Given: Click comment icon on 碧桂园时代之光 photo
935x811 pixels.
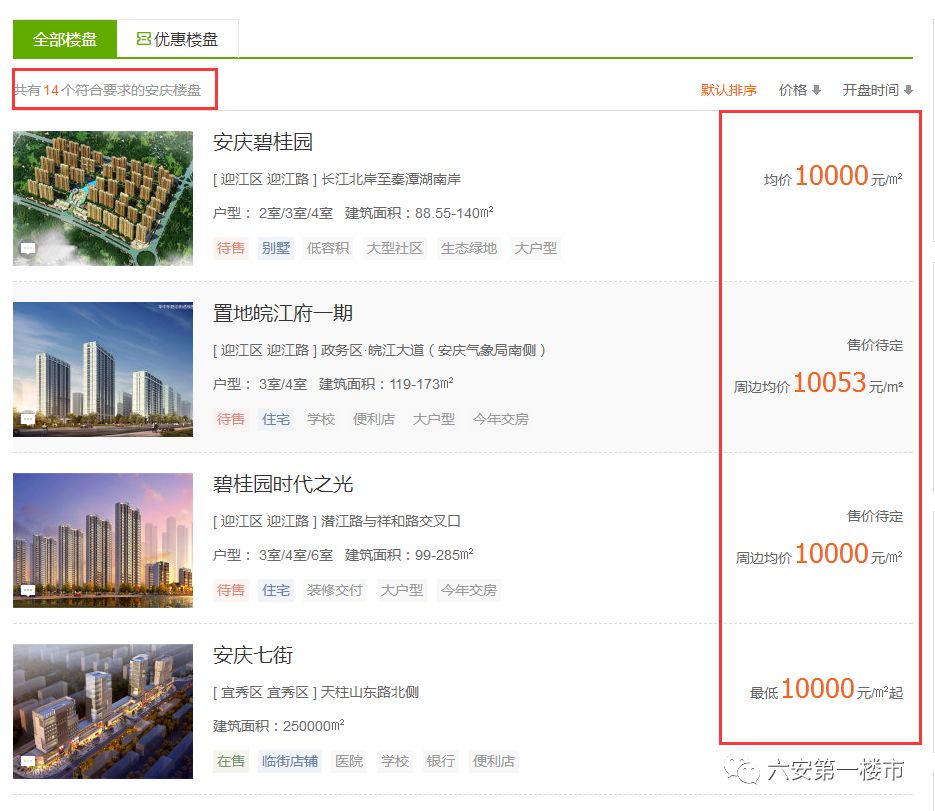Looking at the screenshot, I should [28, 590].
